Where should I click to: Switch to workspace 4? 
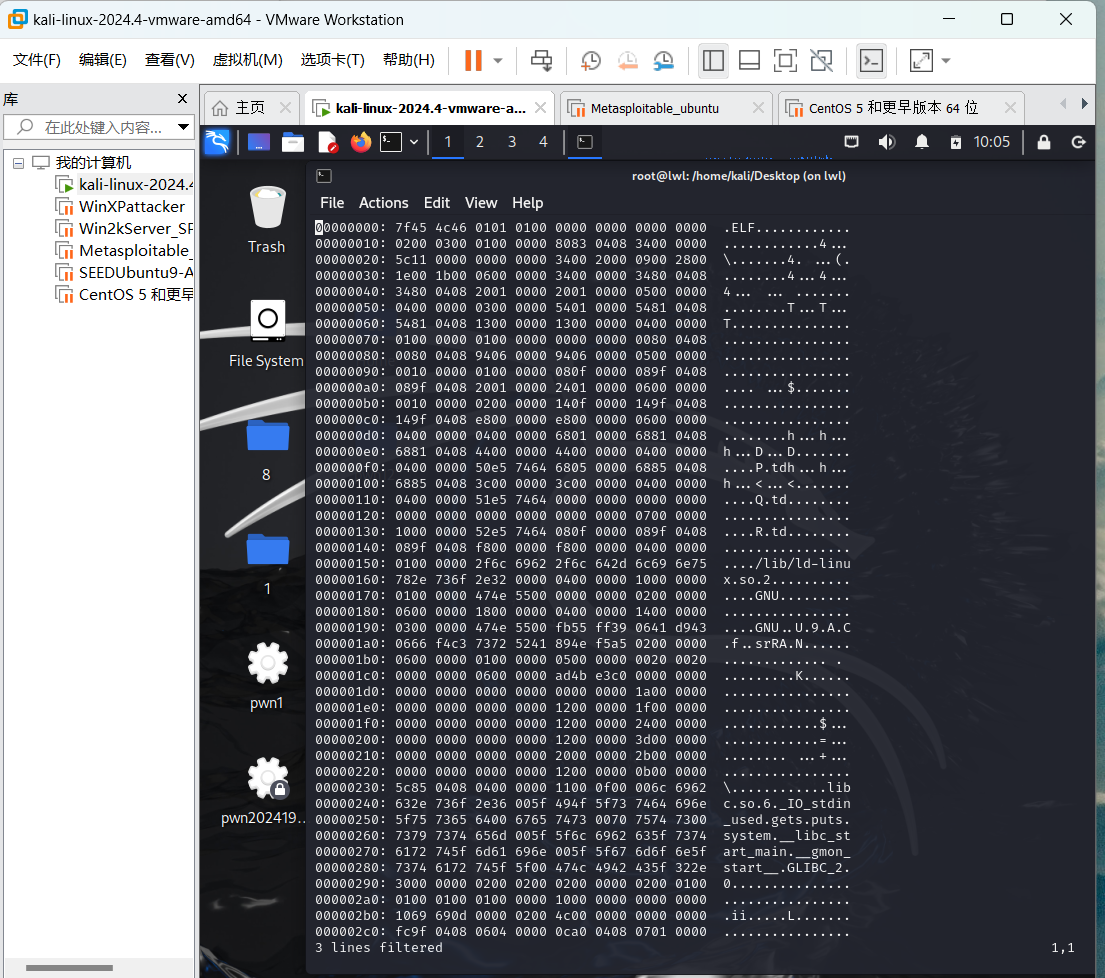pyautogui.click(x=543, y=142)
